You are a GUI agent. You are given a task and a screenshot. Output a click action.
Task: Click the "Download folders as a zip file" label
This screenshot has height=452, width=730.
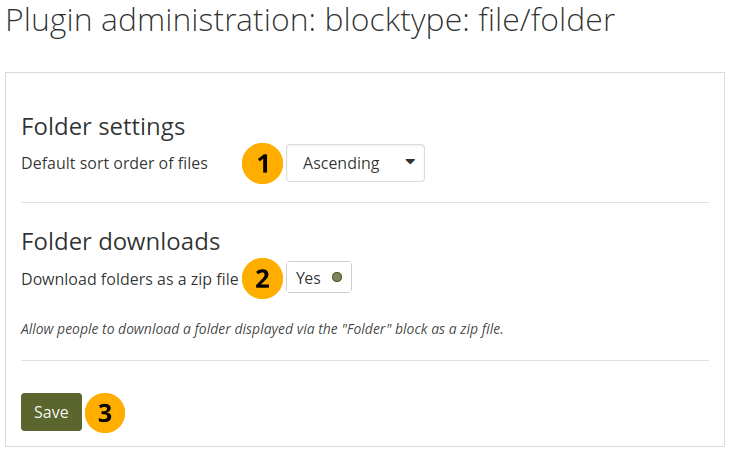coord(129,279)
